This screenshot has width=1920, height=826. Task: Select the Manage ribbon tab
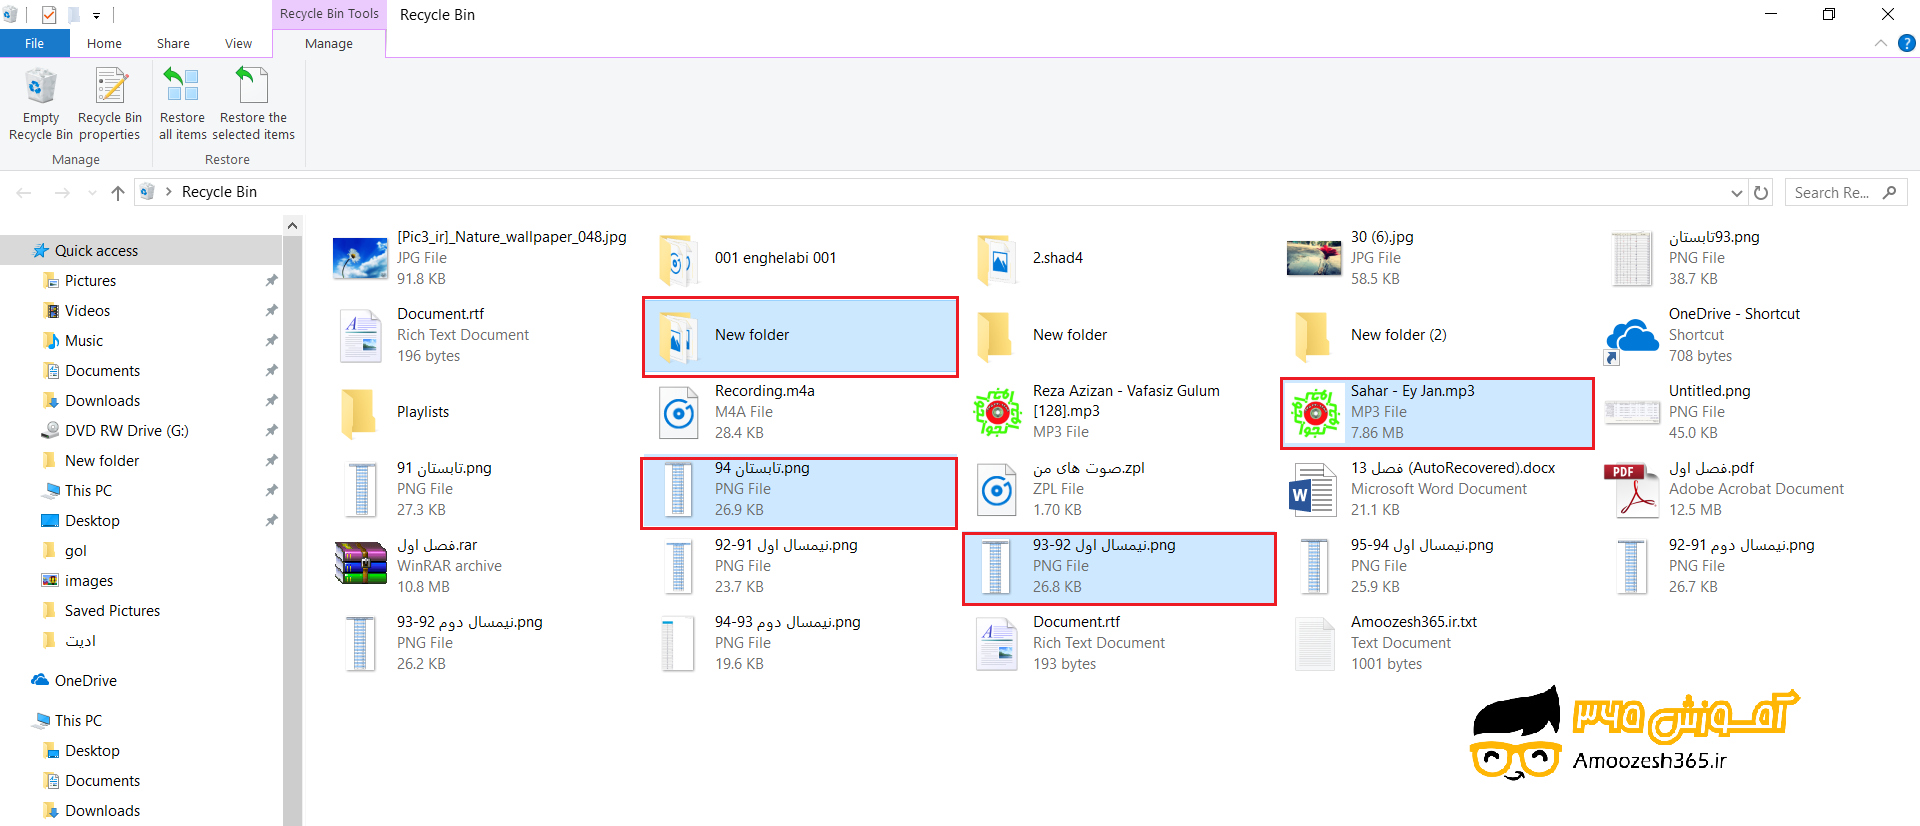pyautogui.click(x=329, y=43)
